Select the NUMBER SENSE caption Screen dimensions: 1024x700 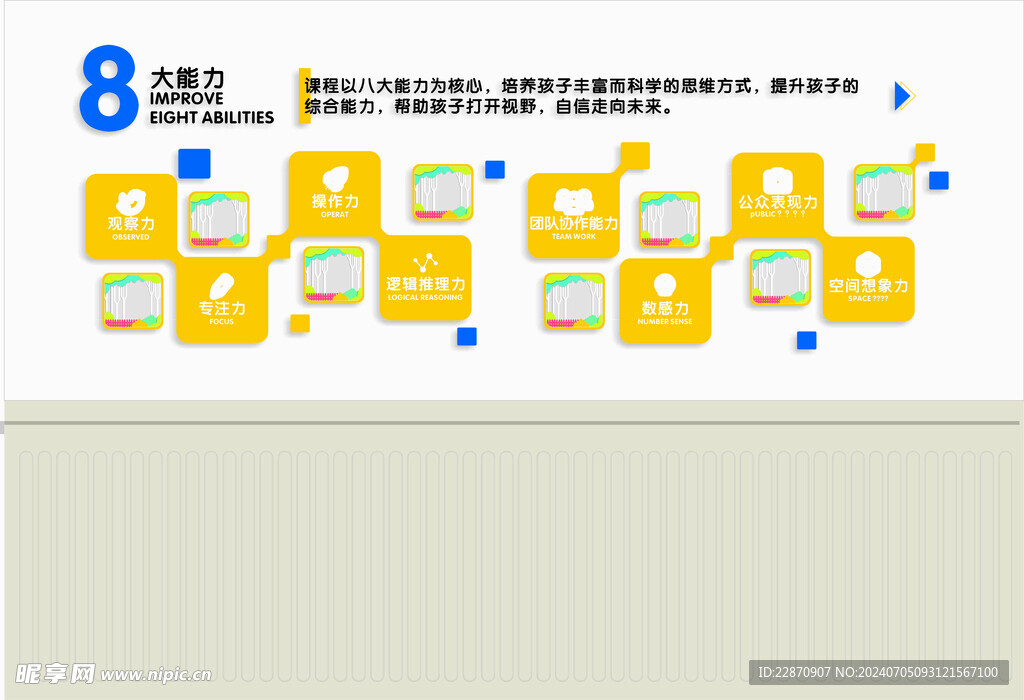coord(664,322)
